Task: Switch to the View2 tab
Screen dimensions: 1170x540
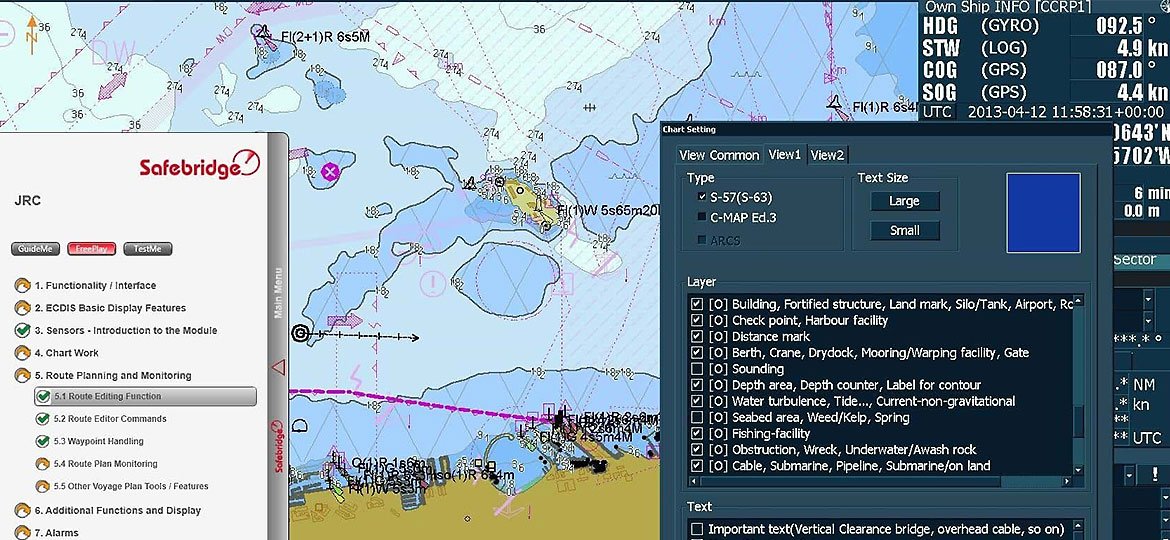Action: [827, 155]
